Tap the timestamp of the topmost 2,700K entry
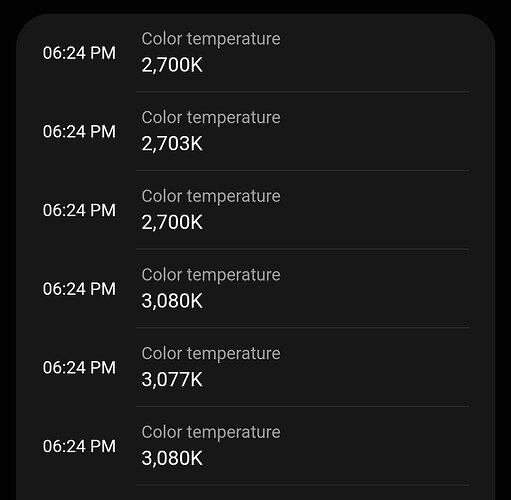This screenshot has height=500, width=511. (79, 53)
